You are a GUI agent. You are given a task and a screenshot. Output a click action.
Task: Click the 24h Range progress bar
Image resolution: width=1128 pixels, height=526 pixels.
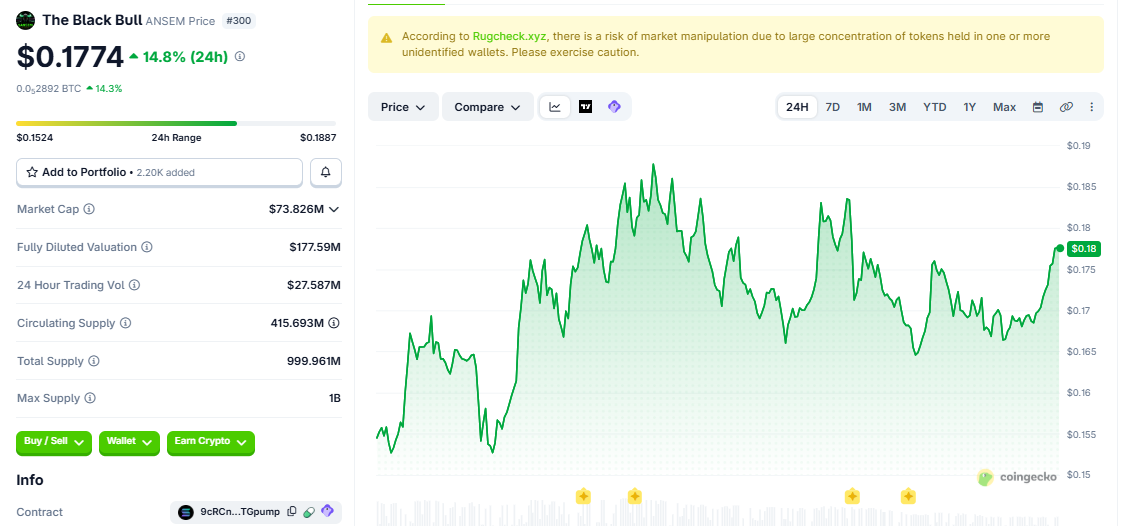point(176,123)
